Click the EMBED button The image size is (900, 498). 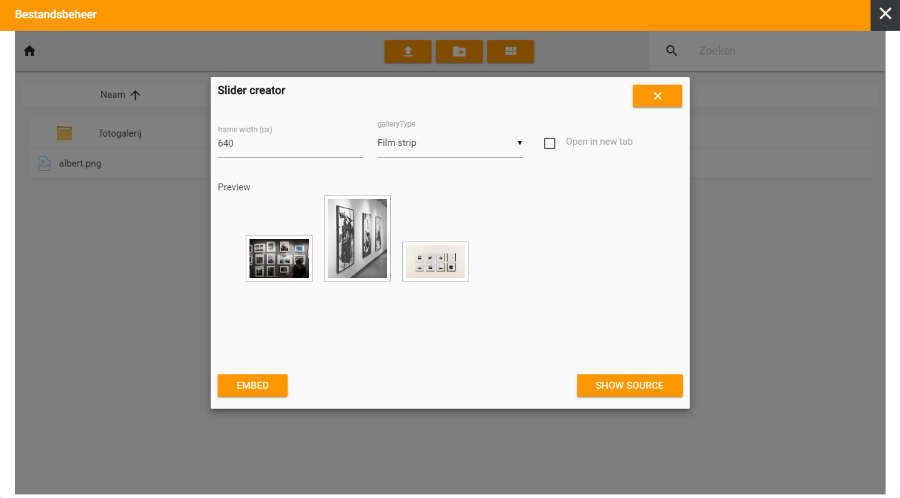(253, 386)
